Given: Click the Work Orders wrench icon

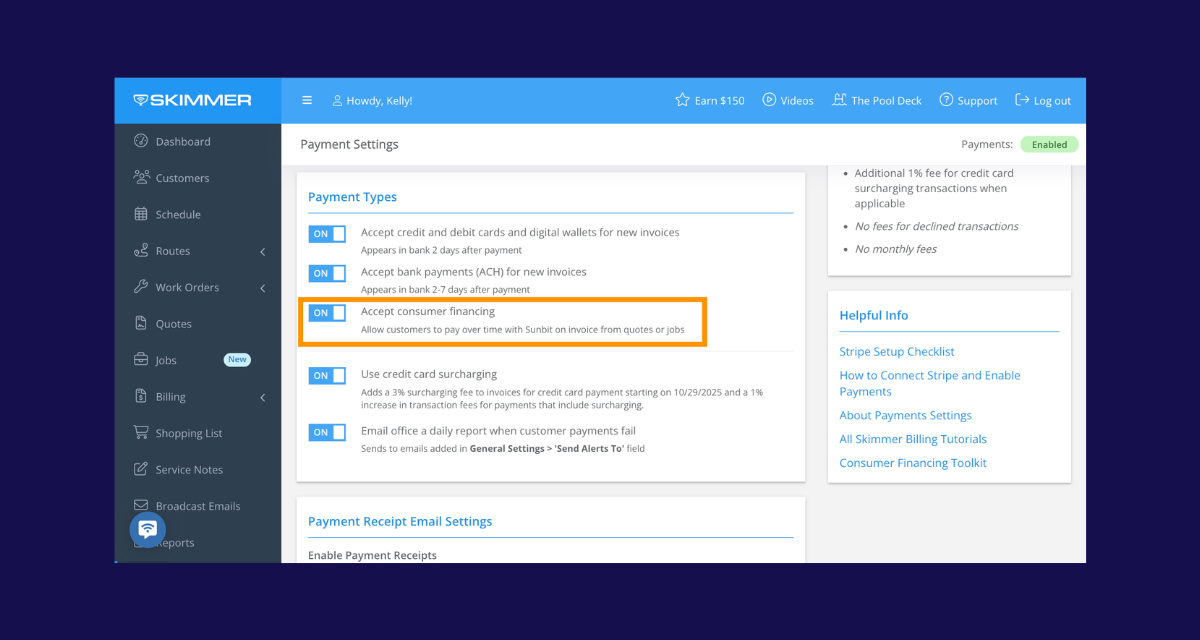Looking at the screenshot, I should [x=141, y=287].
